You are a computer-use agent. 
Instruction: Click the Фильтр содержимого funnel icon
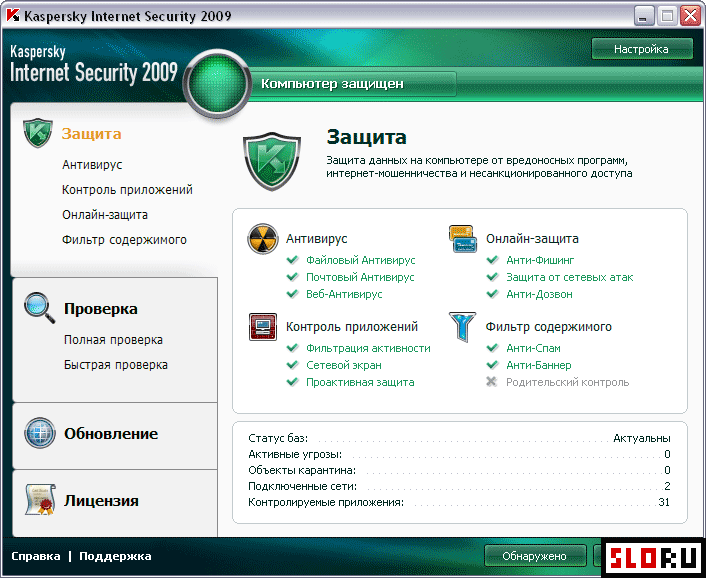(462, 327)
